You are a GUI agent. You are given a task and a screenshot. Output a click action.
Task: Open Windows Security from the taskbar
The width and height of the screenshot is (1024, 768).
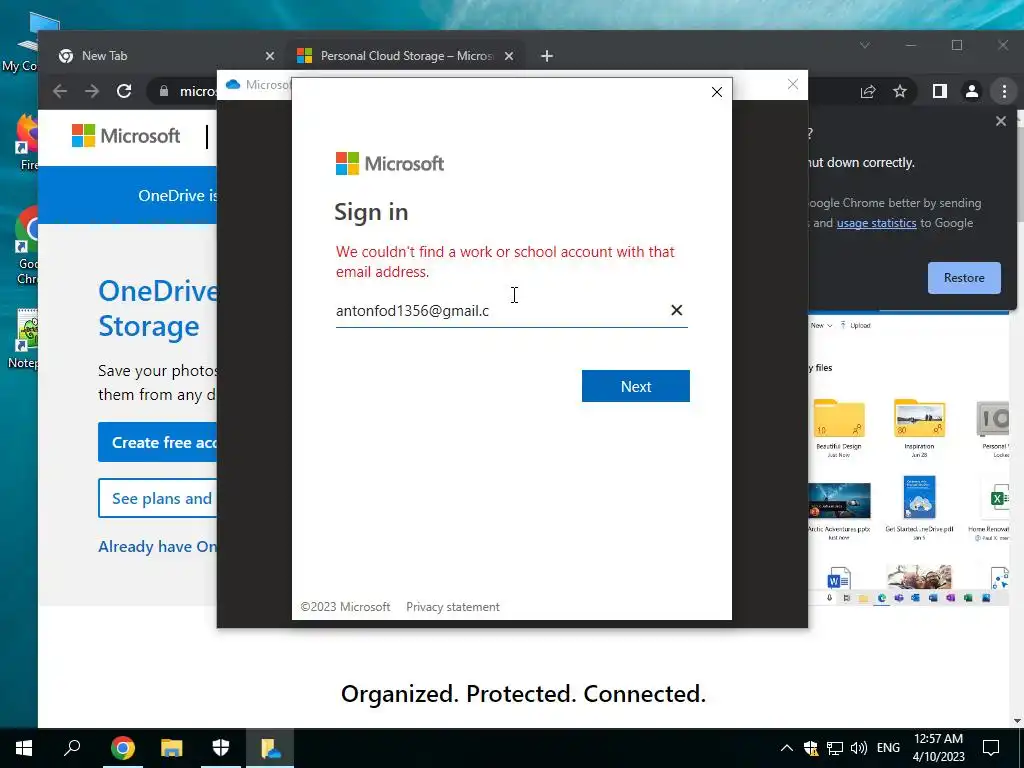click(221, 748)
